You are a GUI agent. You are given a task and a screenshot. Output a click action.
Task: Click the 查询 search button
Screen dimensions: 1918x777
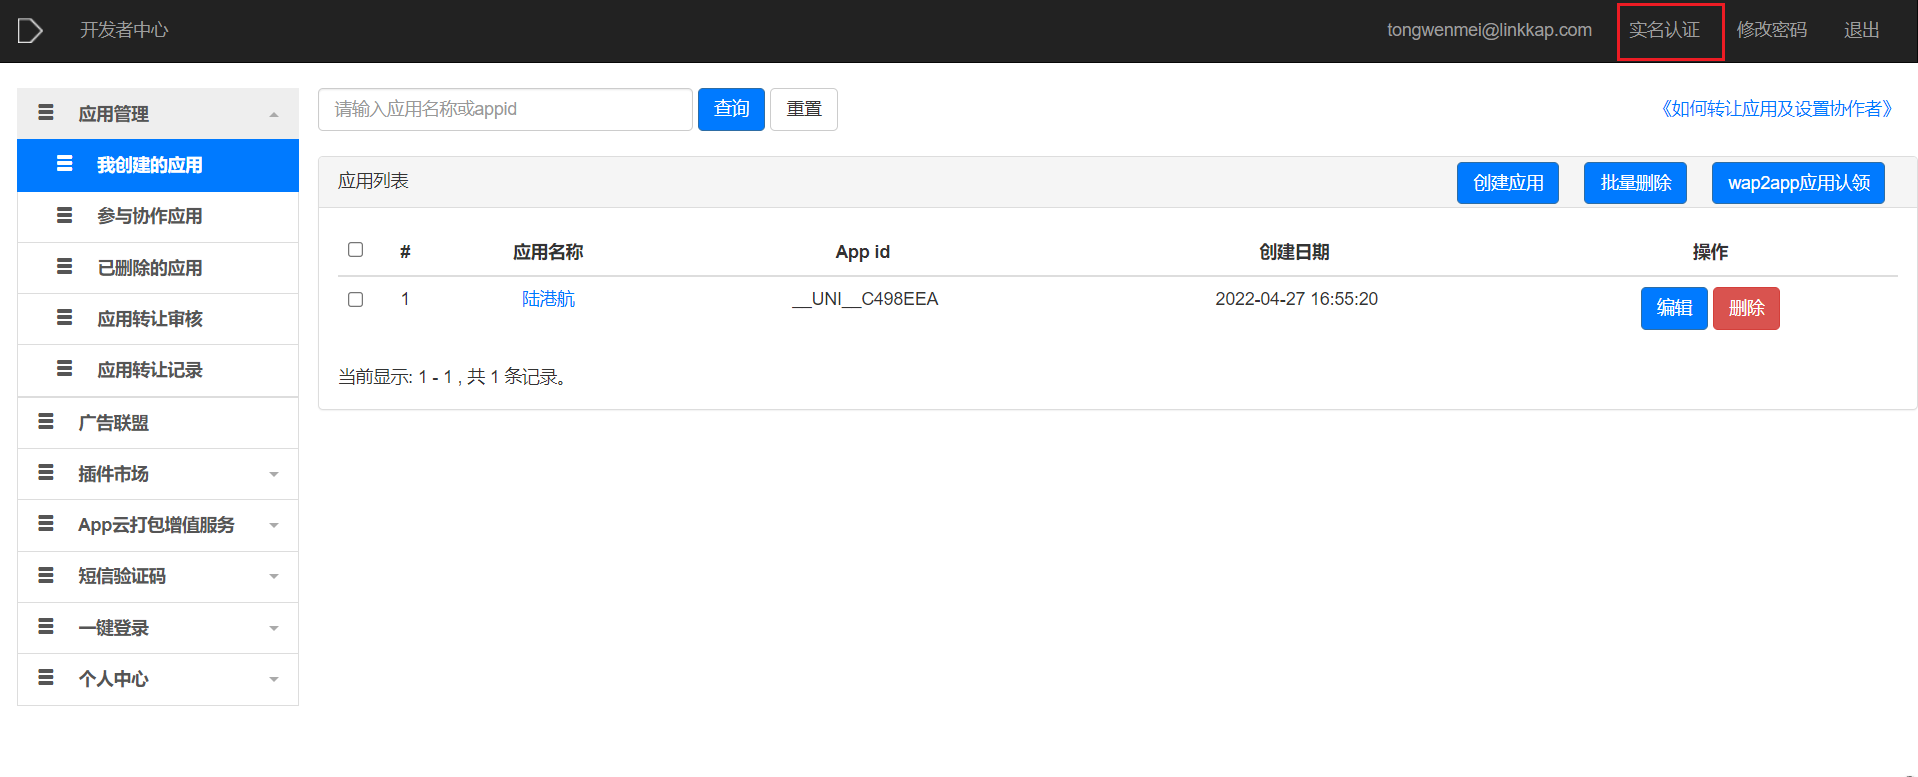[x=731, y=109]
